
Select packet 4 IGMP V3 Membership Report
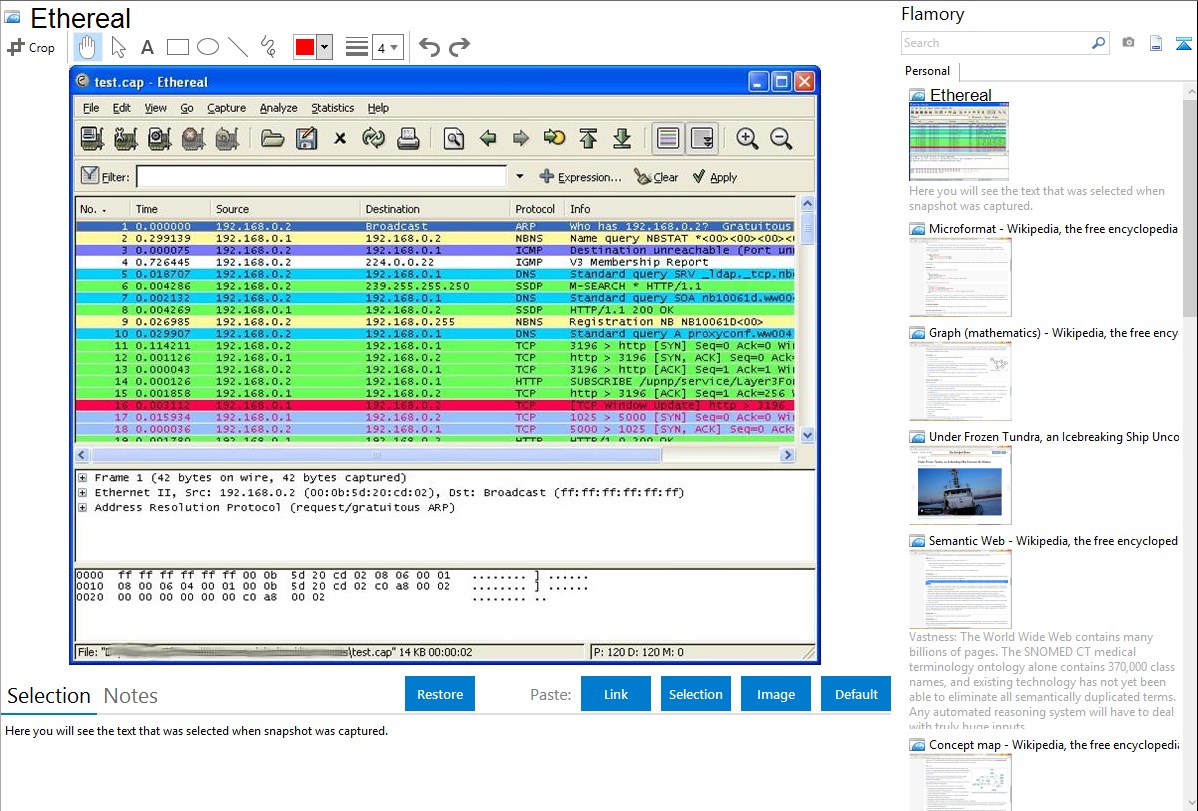(435, 262)
